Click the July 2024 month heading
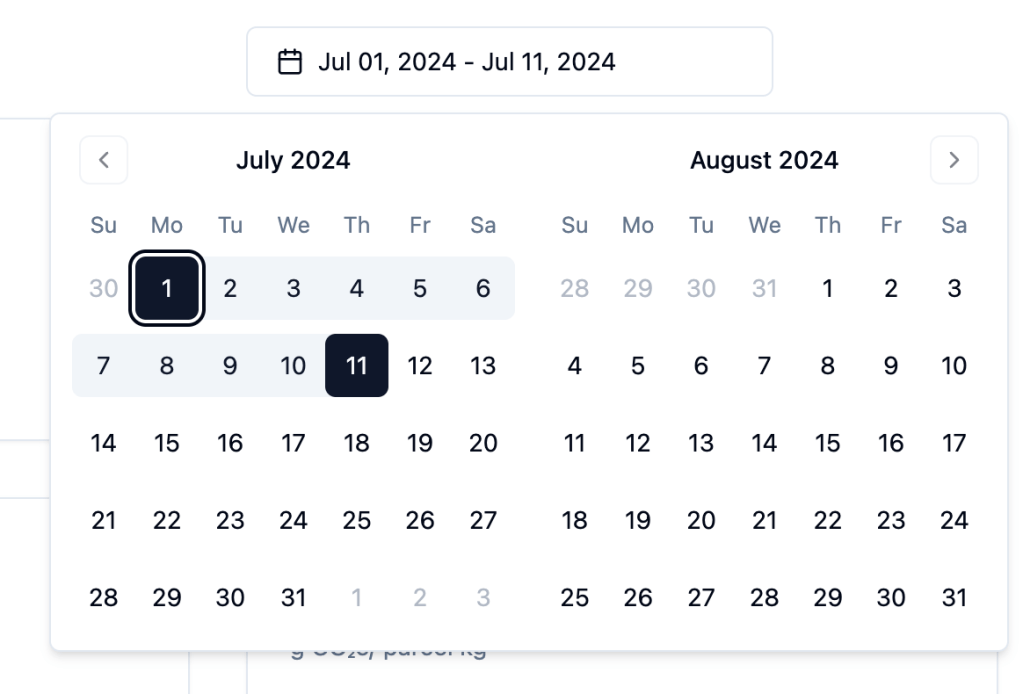The width and height of the screenshot is (1023, 694). coord(293,160)
